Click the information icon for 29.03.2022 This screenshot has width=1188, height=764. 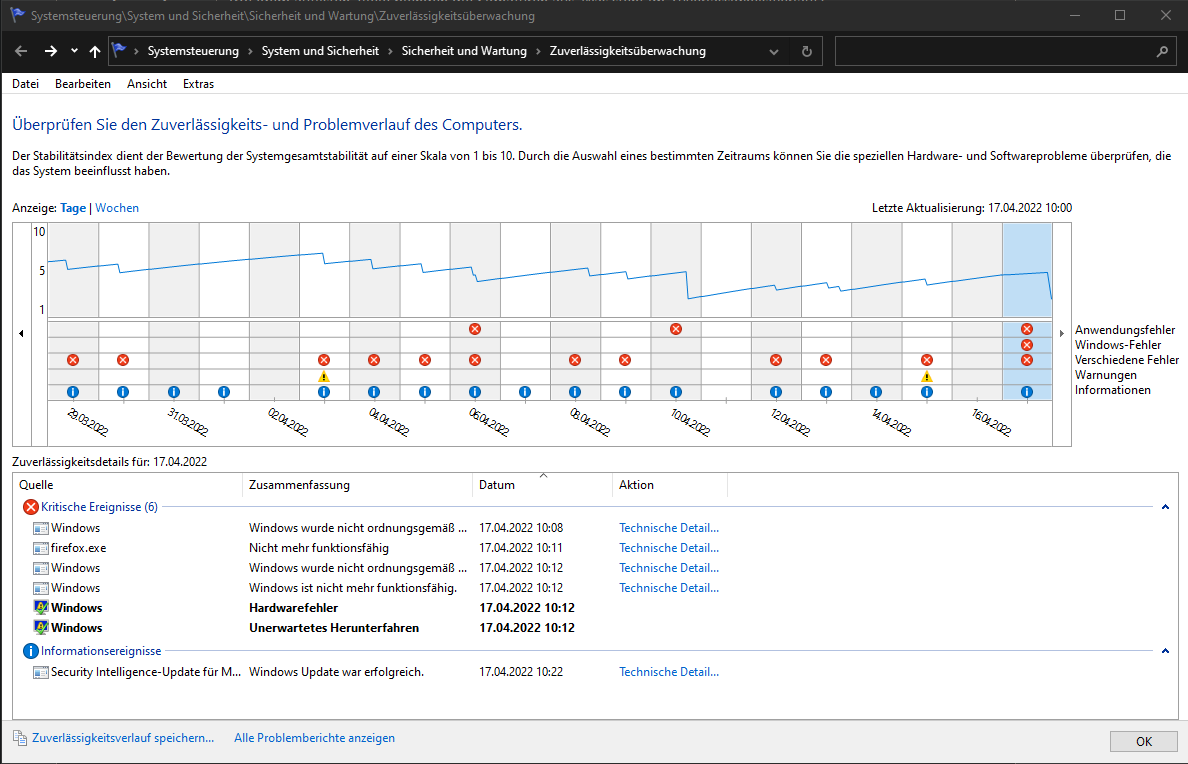click(73, 392)
